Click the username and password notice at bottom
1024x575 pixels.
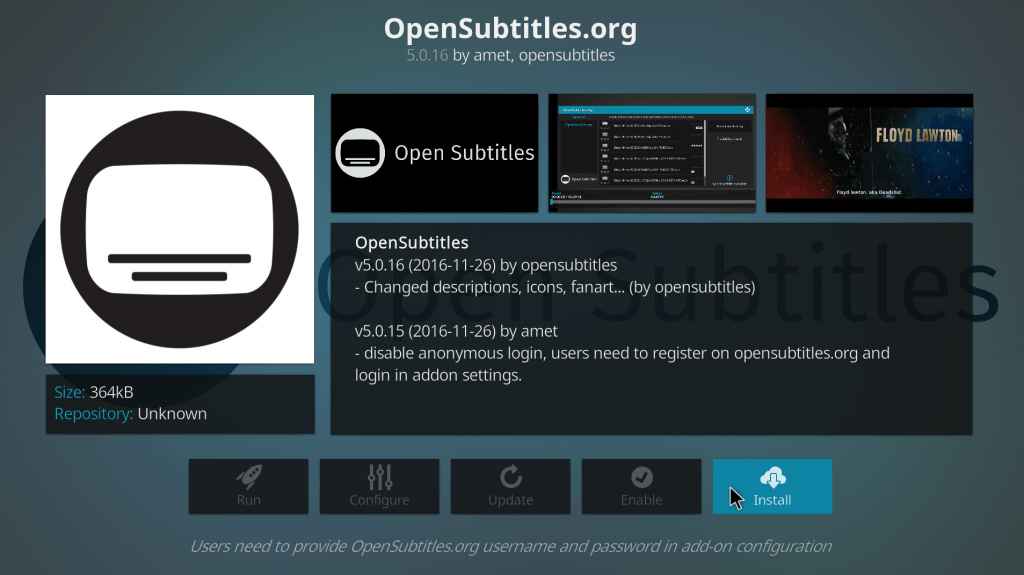click(511, 546)
